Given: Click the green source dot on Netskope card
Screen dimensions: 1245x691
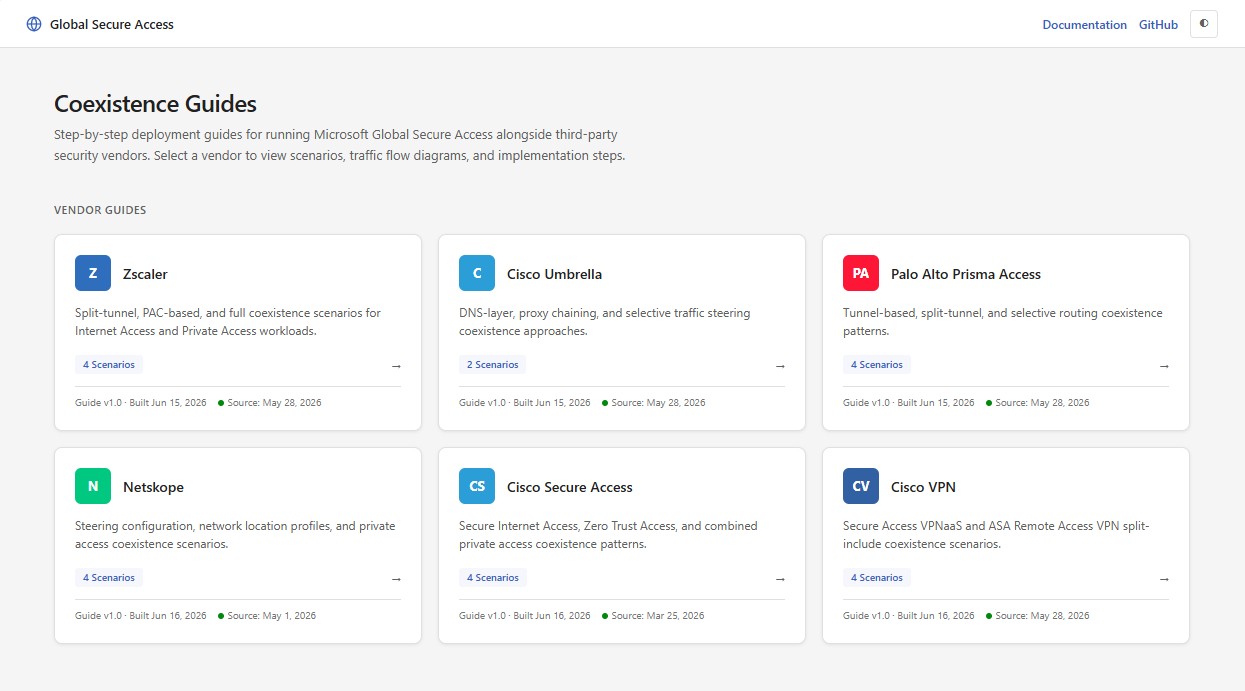Looking at the screenshot, I should pos(221,616).
